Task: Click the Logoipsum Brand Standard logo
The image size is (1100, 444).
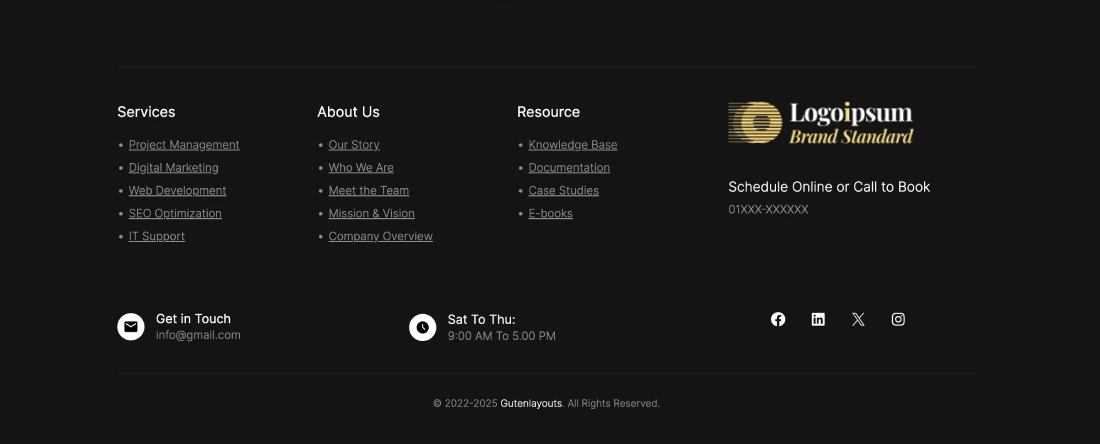Action: (x=821, y=123)
